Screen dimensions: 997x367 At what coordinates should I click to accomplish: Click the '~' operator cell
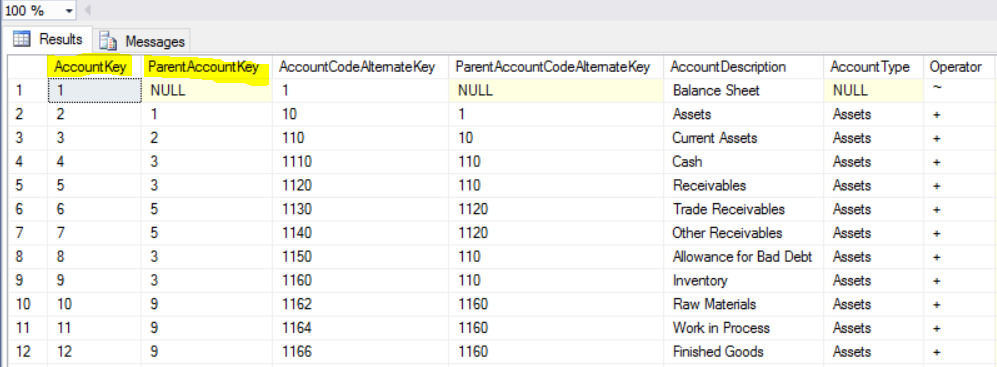[960, 90]
